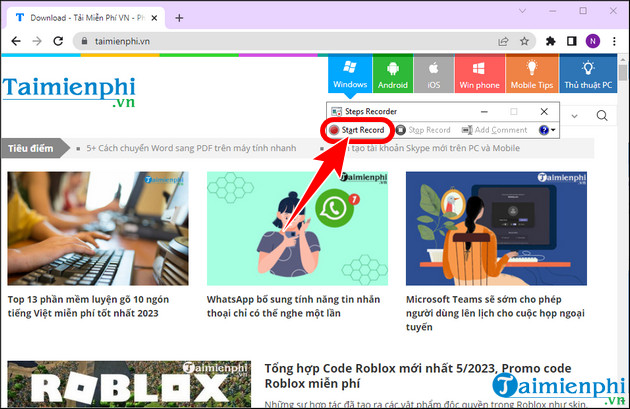Click the Taimienphi.vn site logo

coord(69,92)
